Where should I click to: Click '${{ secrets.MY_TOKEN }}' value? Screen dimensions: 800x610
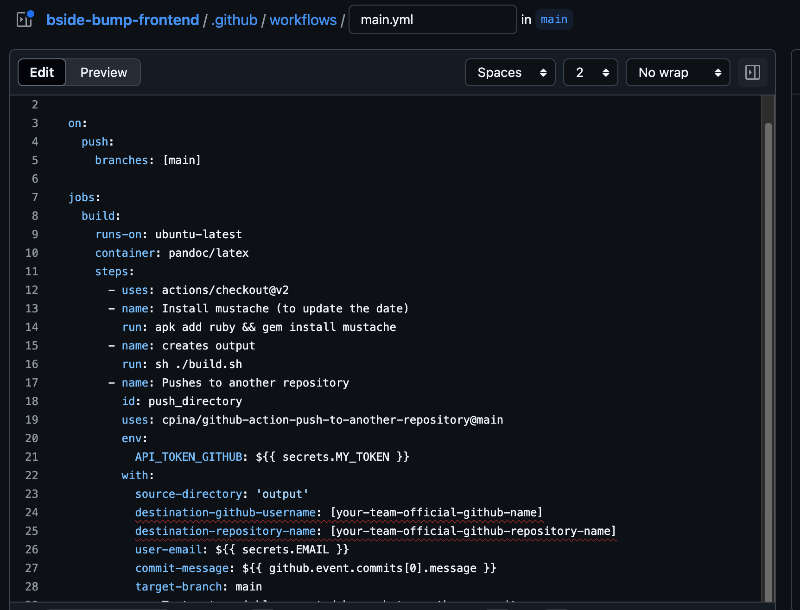[332, 457]
